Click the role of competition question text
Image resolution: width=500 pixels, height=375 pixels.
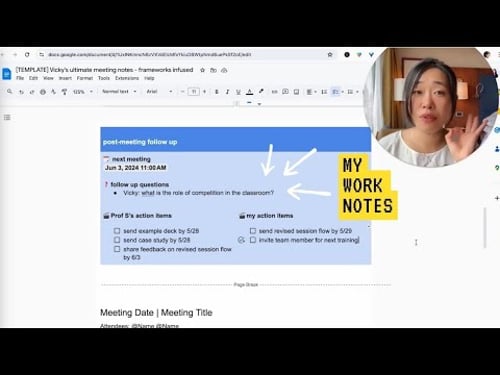pyautogui.click(x=198, y=193)
